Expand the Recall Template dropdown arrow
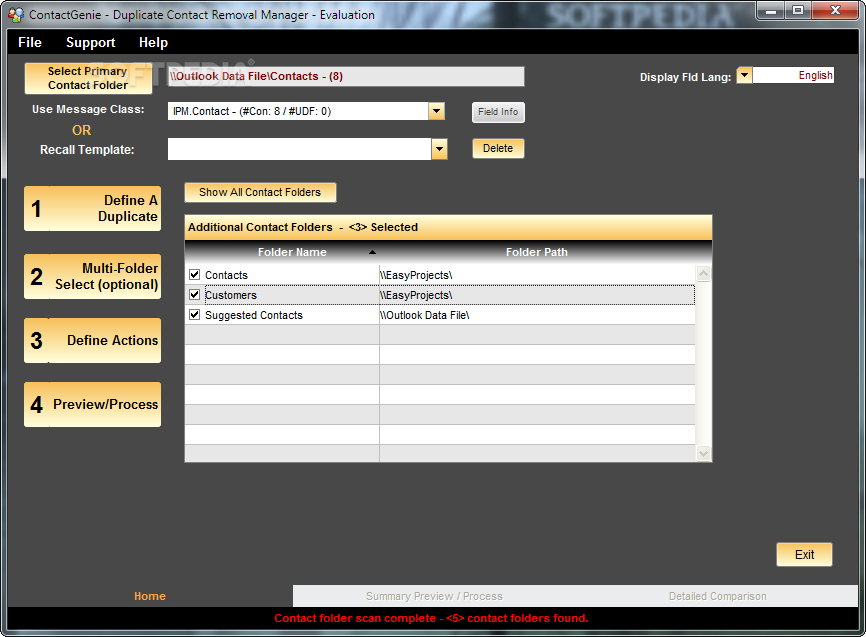The height and width of the screenshot is (637, 866). tap(439, 149)
